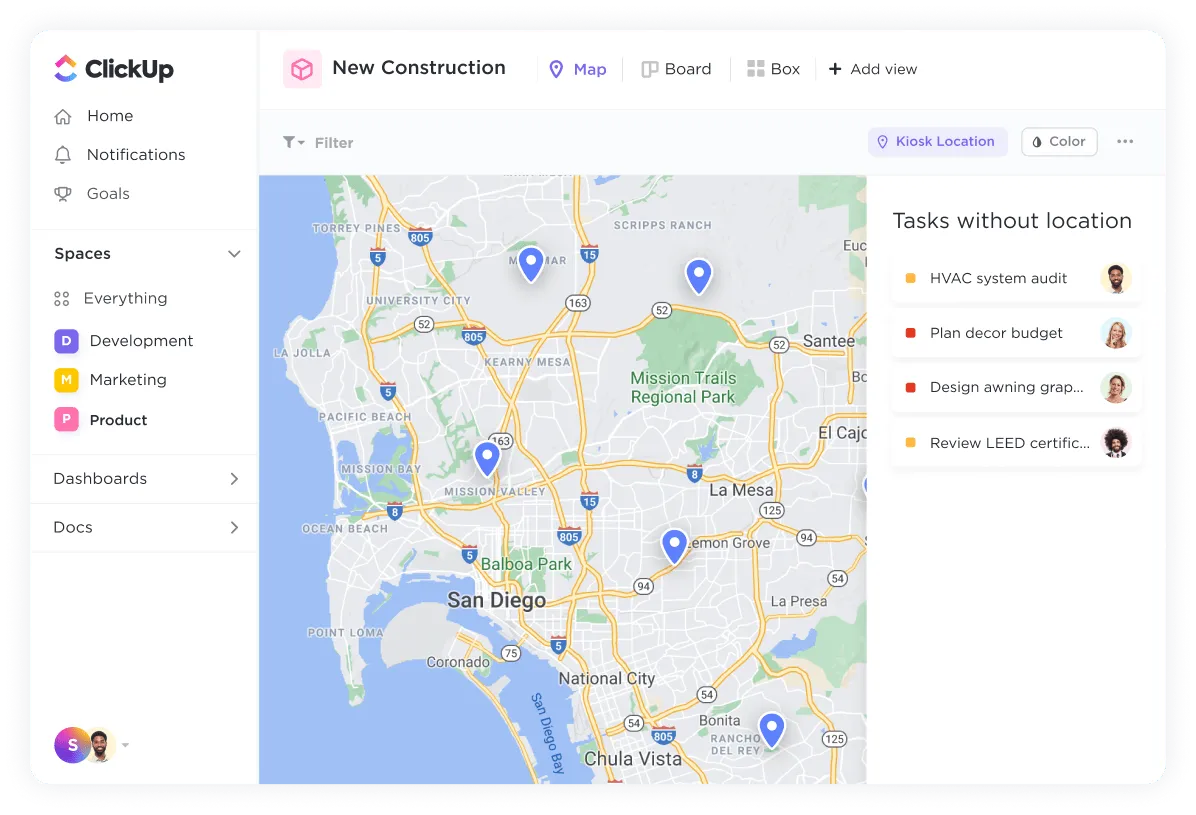Click the Design awning task assignee avatar
The height and width of the screenshot is (815, 1196).
[1116, 388]
